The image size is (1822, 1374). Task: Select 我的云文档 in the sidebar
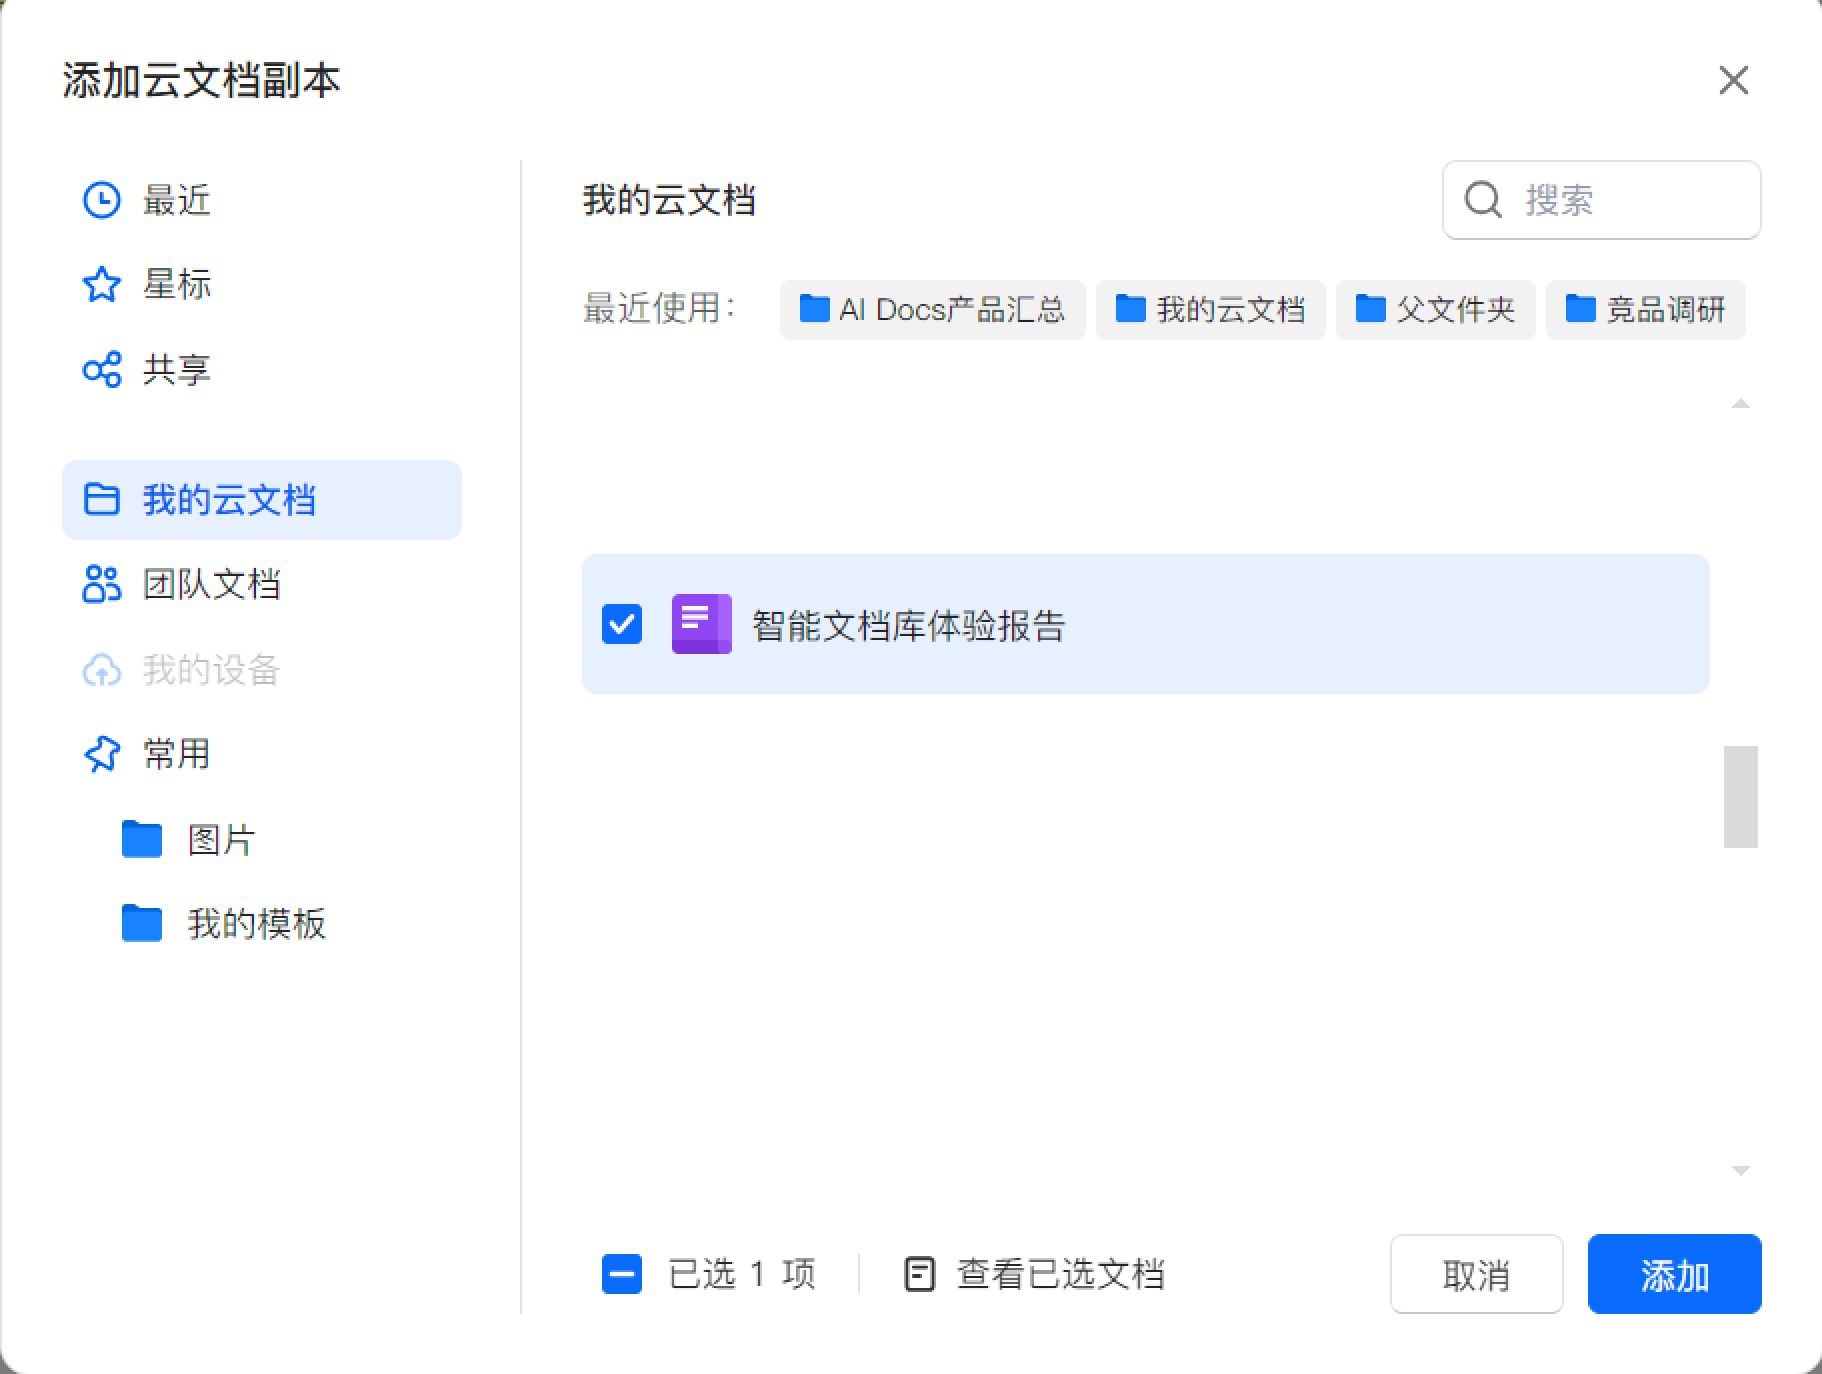[x=262, y=500]
